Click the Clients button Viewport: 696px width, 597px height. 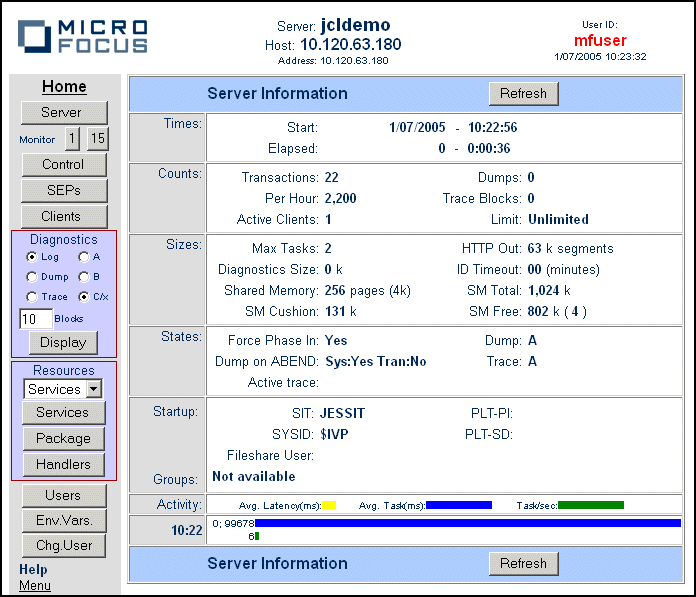tap(63, 217)
